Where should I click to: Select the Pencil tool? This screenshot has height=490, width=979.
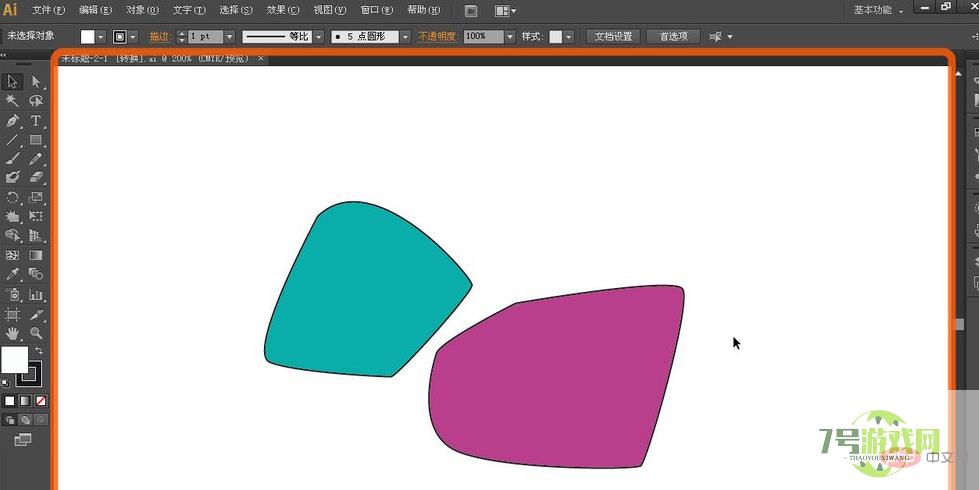tap(36, 159)
